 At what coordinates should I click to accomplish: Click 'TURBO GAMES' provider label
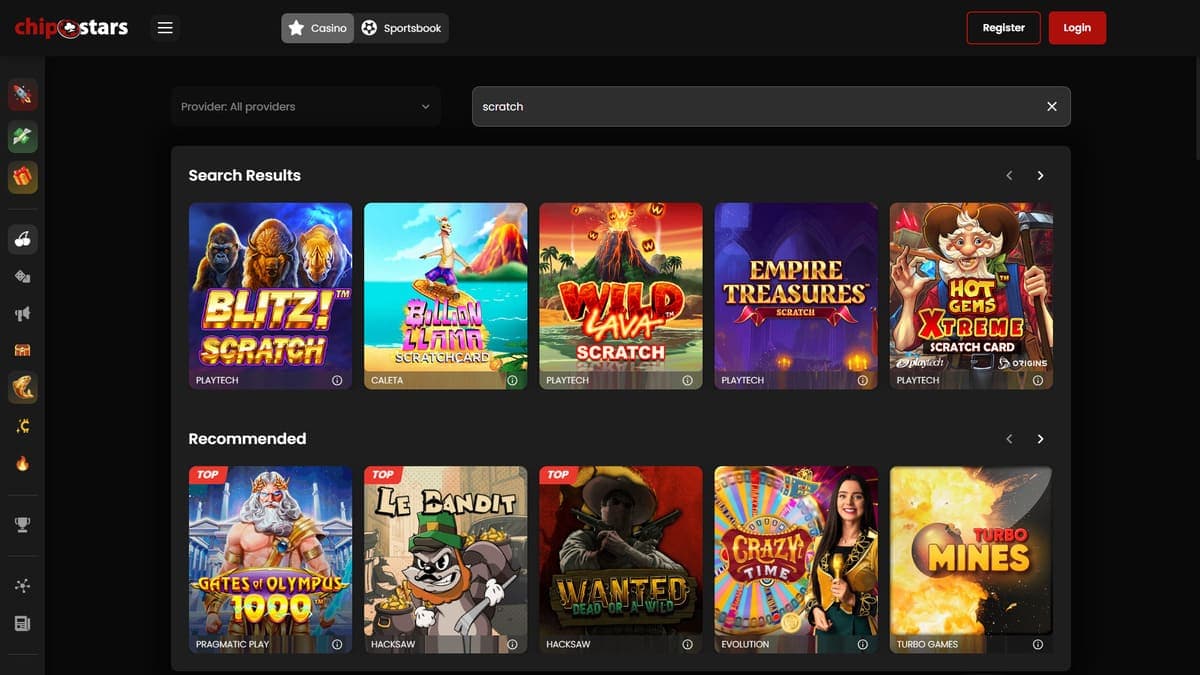pos(927,645)
